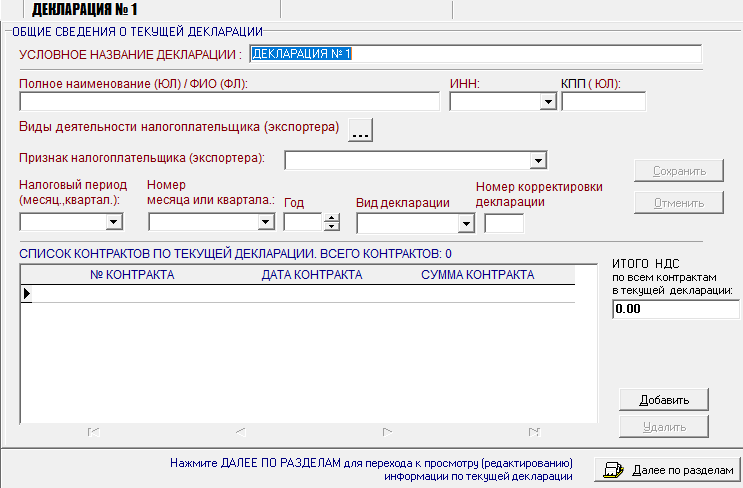Click the № КОНТРАКТА column header
The height and width of the screenshot is (488, 743).
(x=132, y=274)
